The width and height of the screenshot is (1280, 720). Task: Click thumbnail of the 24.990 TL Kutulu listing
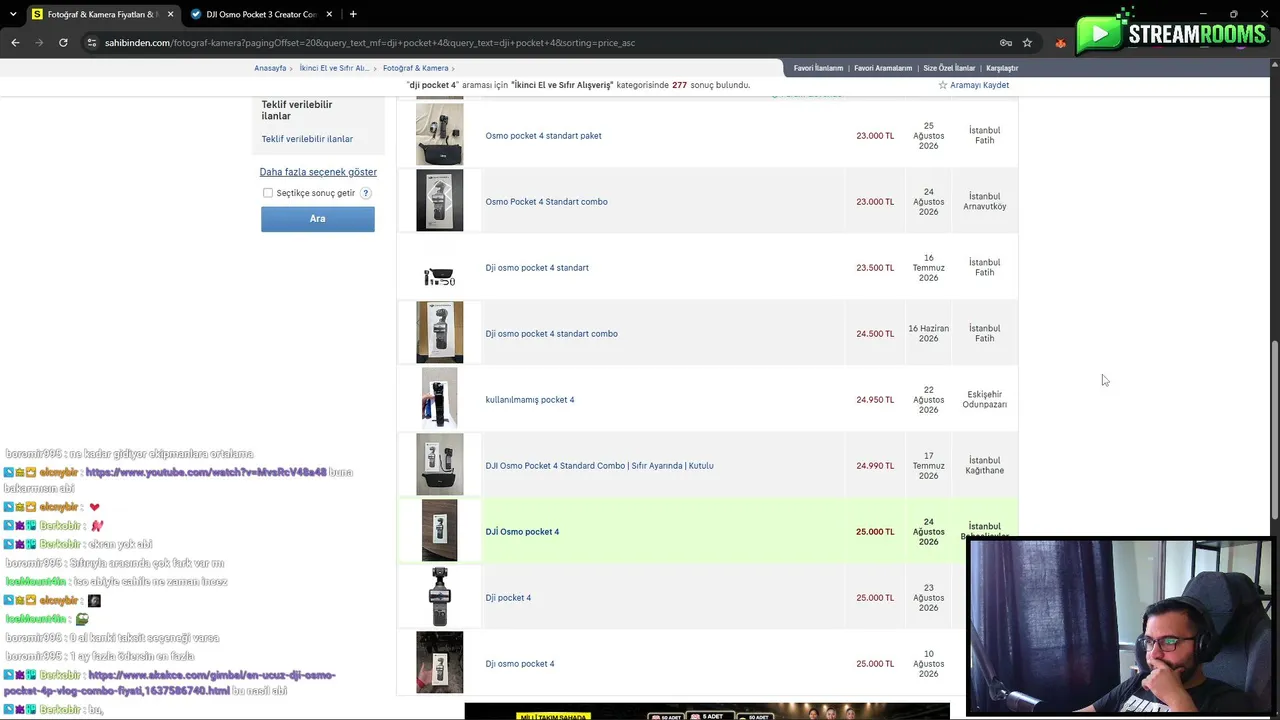(439, 465)
